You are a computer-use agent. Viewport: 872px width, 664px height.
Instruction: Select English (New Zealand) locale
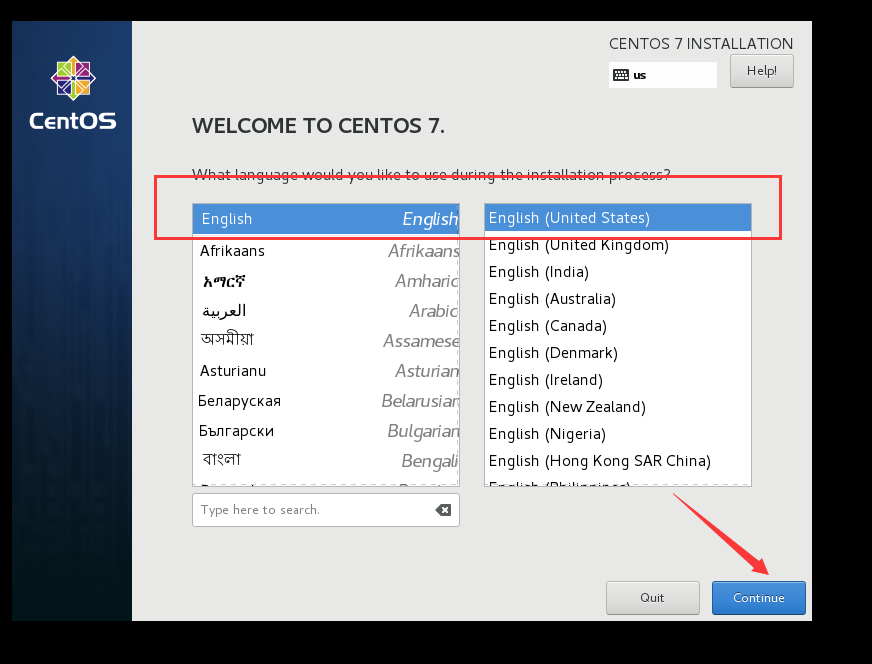point(618,407)
